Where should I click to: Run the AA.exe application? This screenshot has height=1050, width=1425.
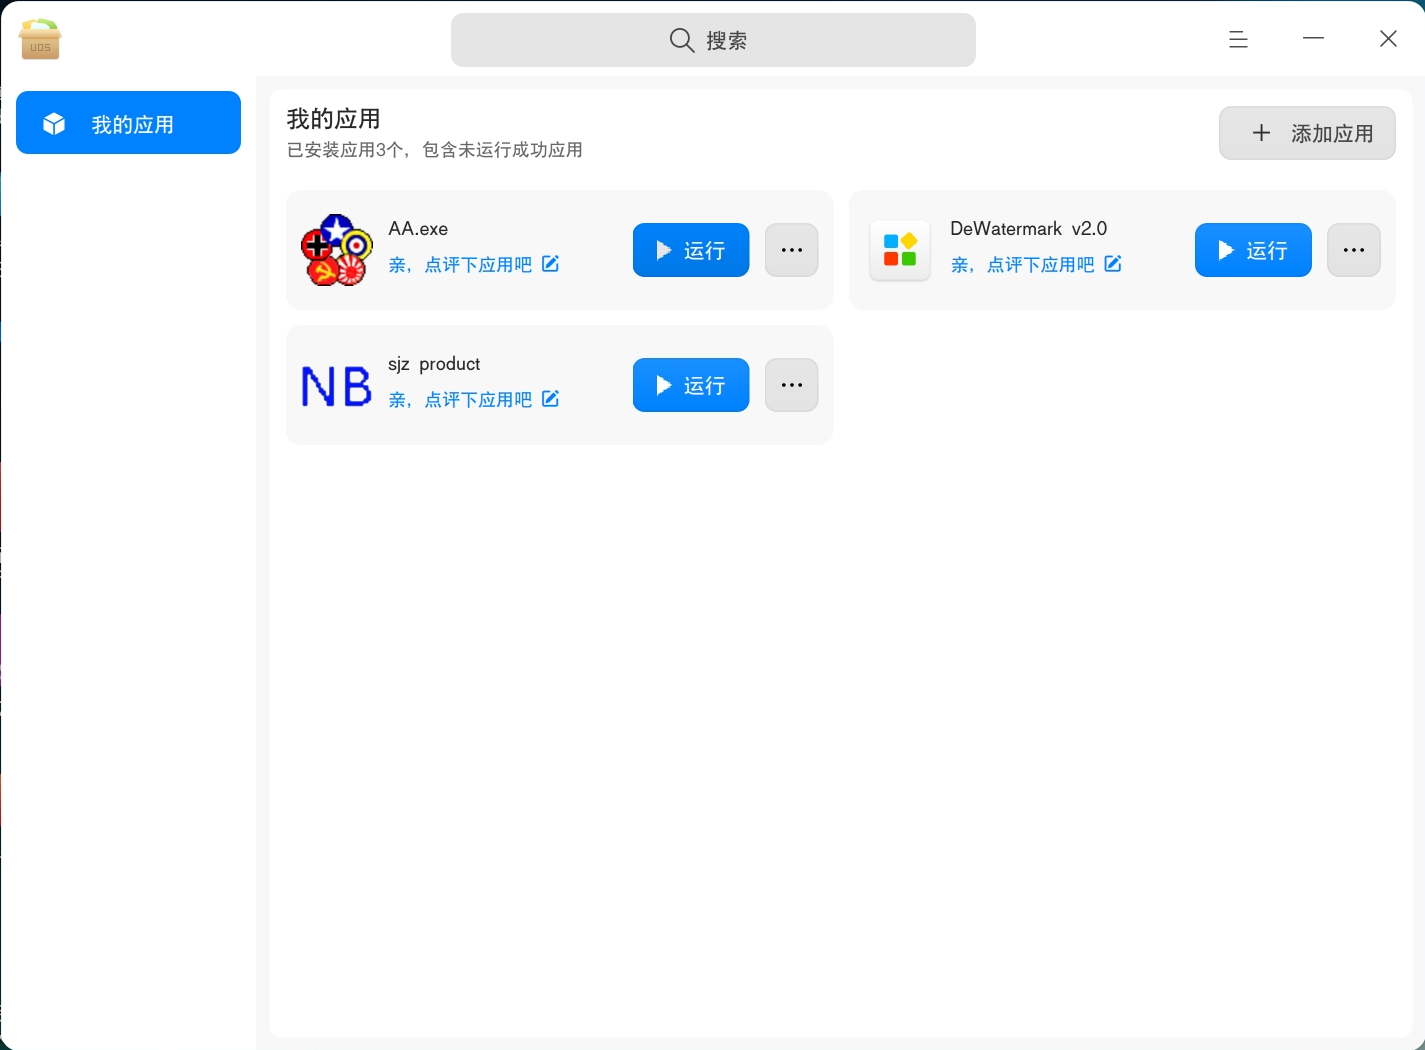[690, 250]
